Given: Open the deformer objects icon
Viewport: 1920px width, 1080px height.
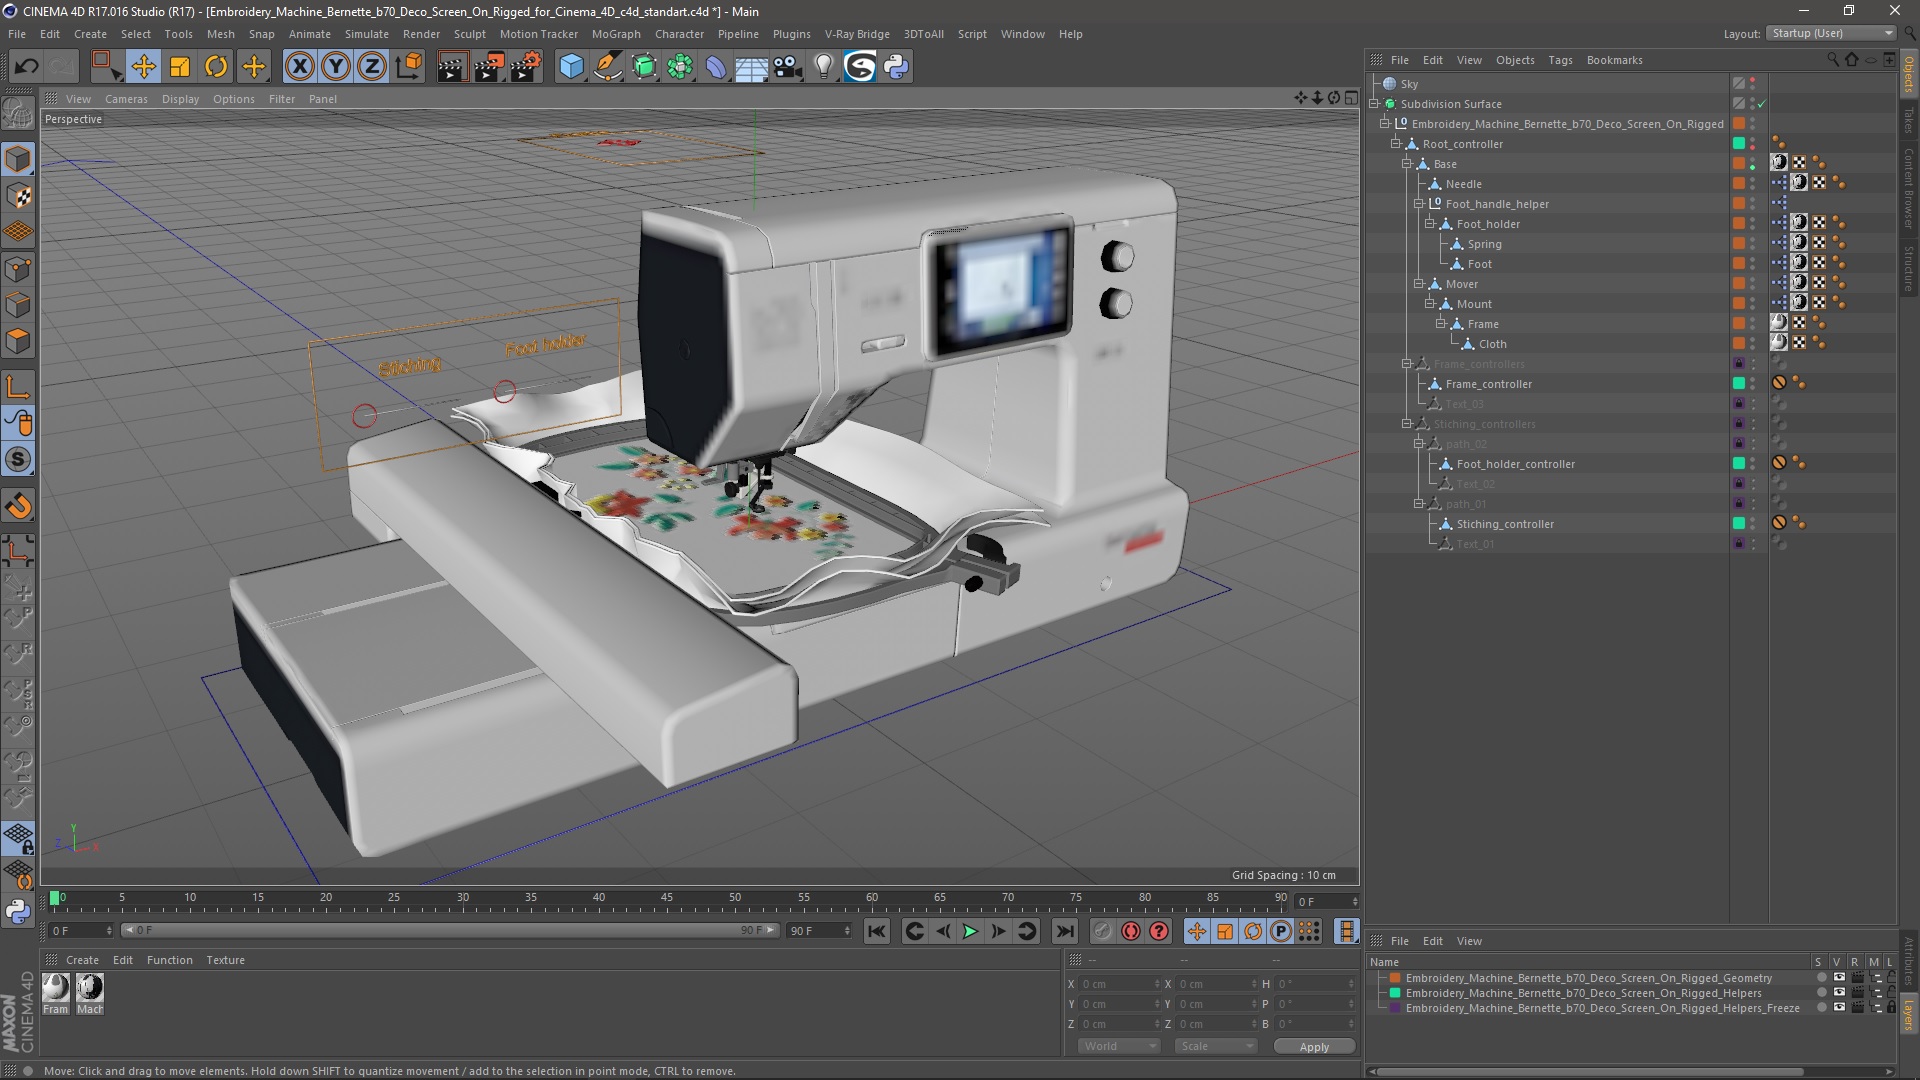Looking at the screenshot, I should [716, 67].
